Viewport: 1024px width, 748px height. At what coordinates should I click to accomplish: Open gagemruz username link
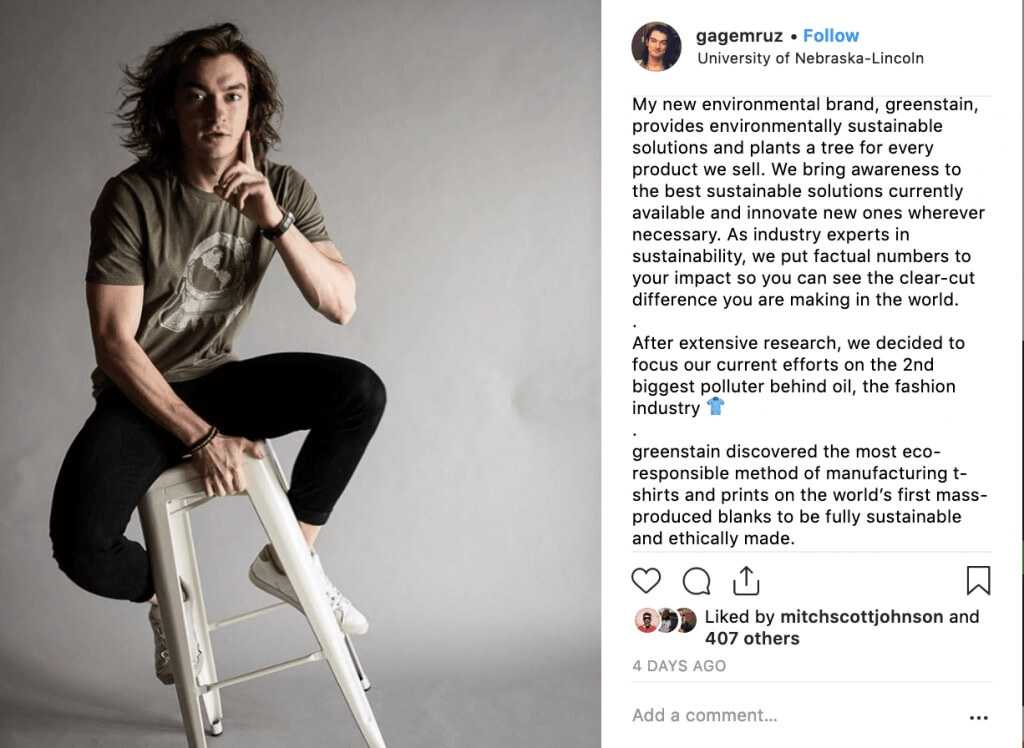(739, 36)
